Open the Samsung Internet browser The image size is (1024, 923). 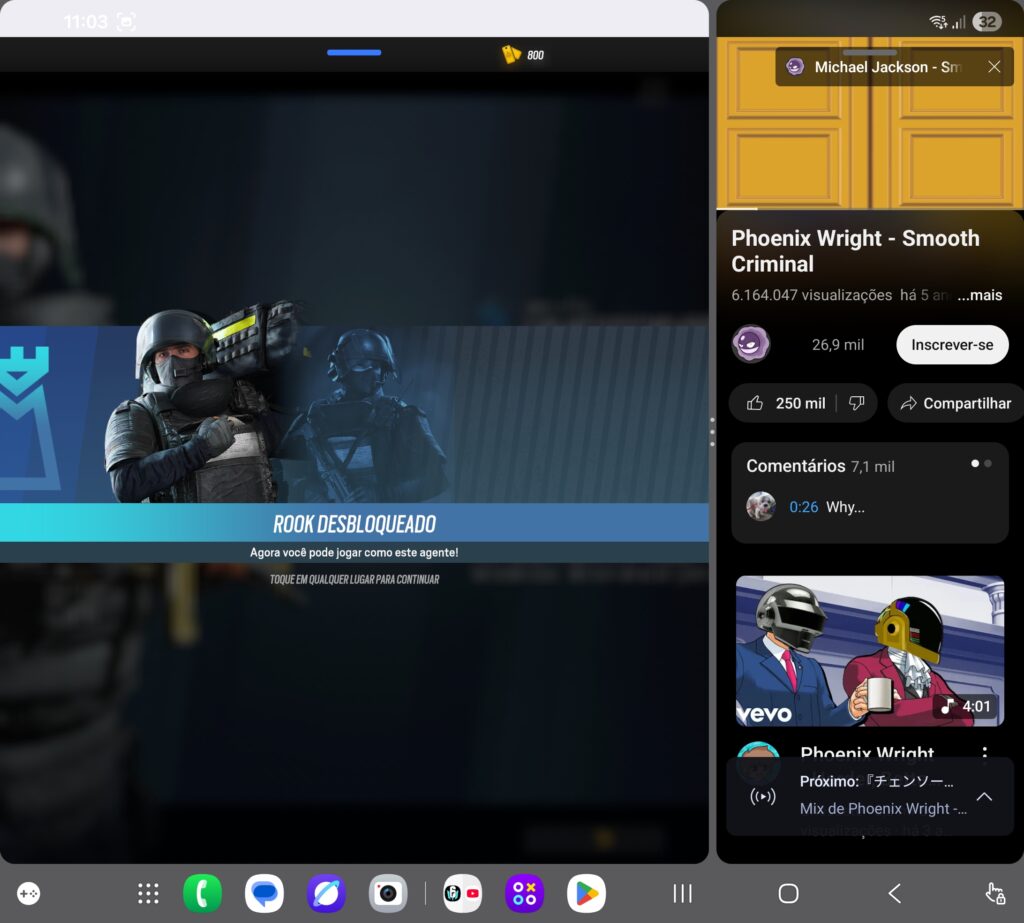point(326,893)
